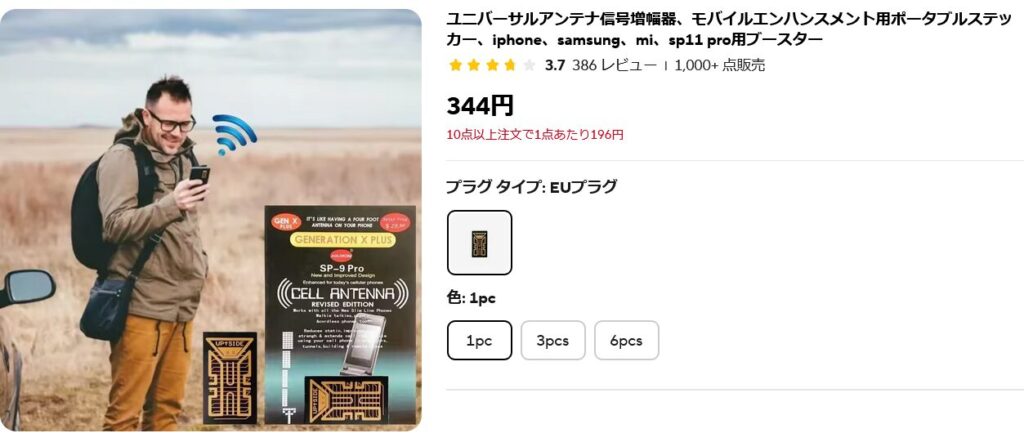
Task: Click the blue Wi-Fi signal icon
Action: (233, 134)
